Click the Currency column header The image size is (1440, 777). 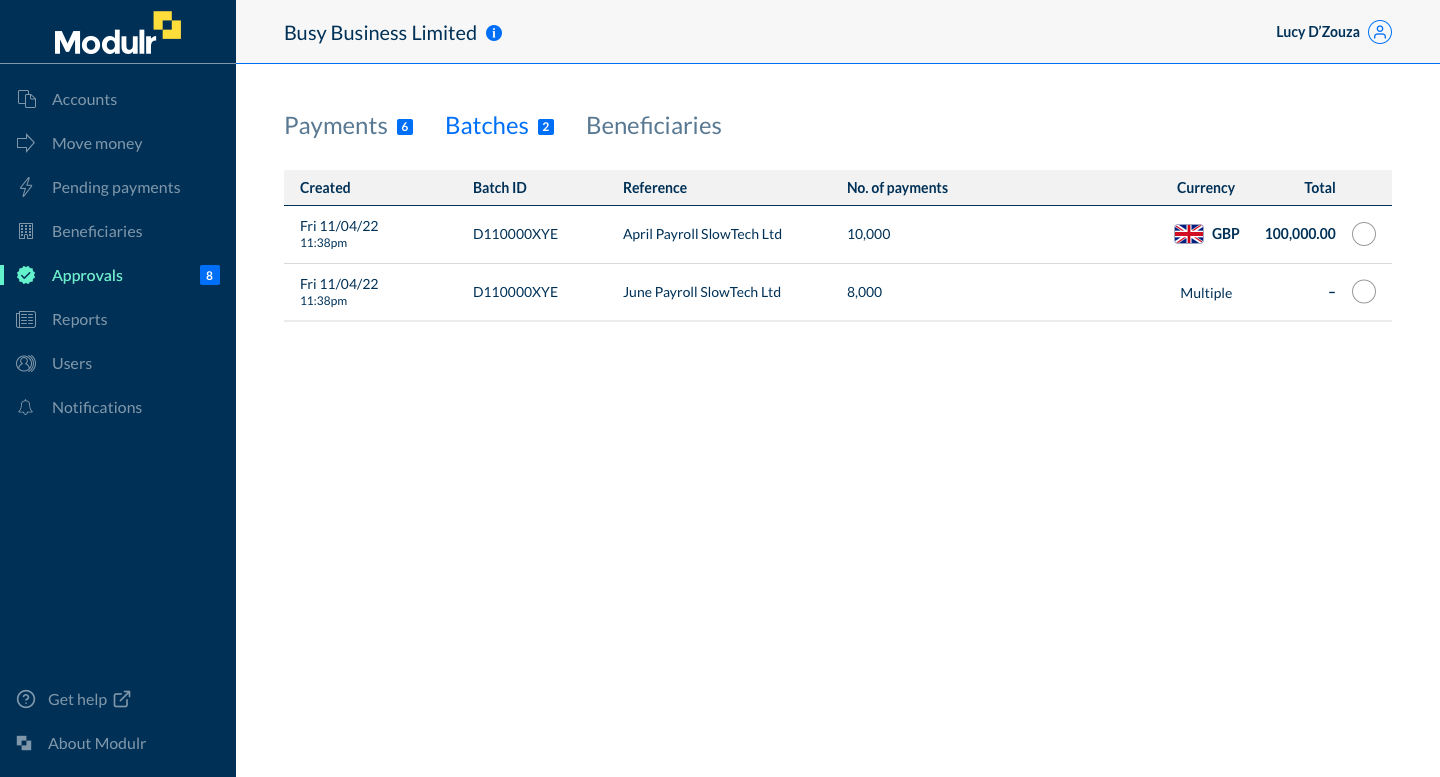tap(1206, 188)
